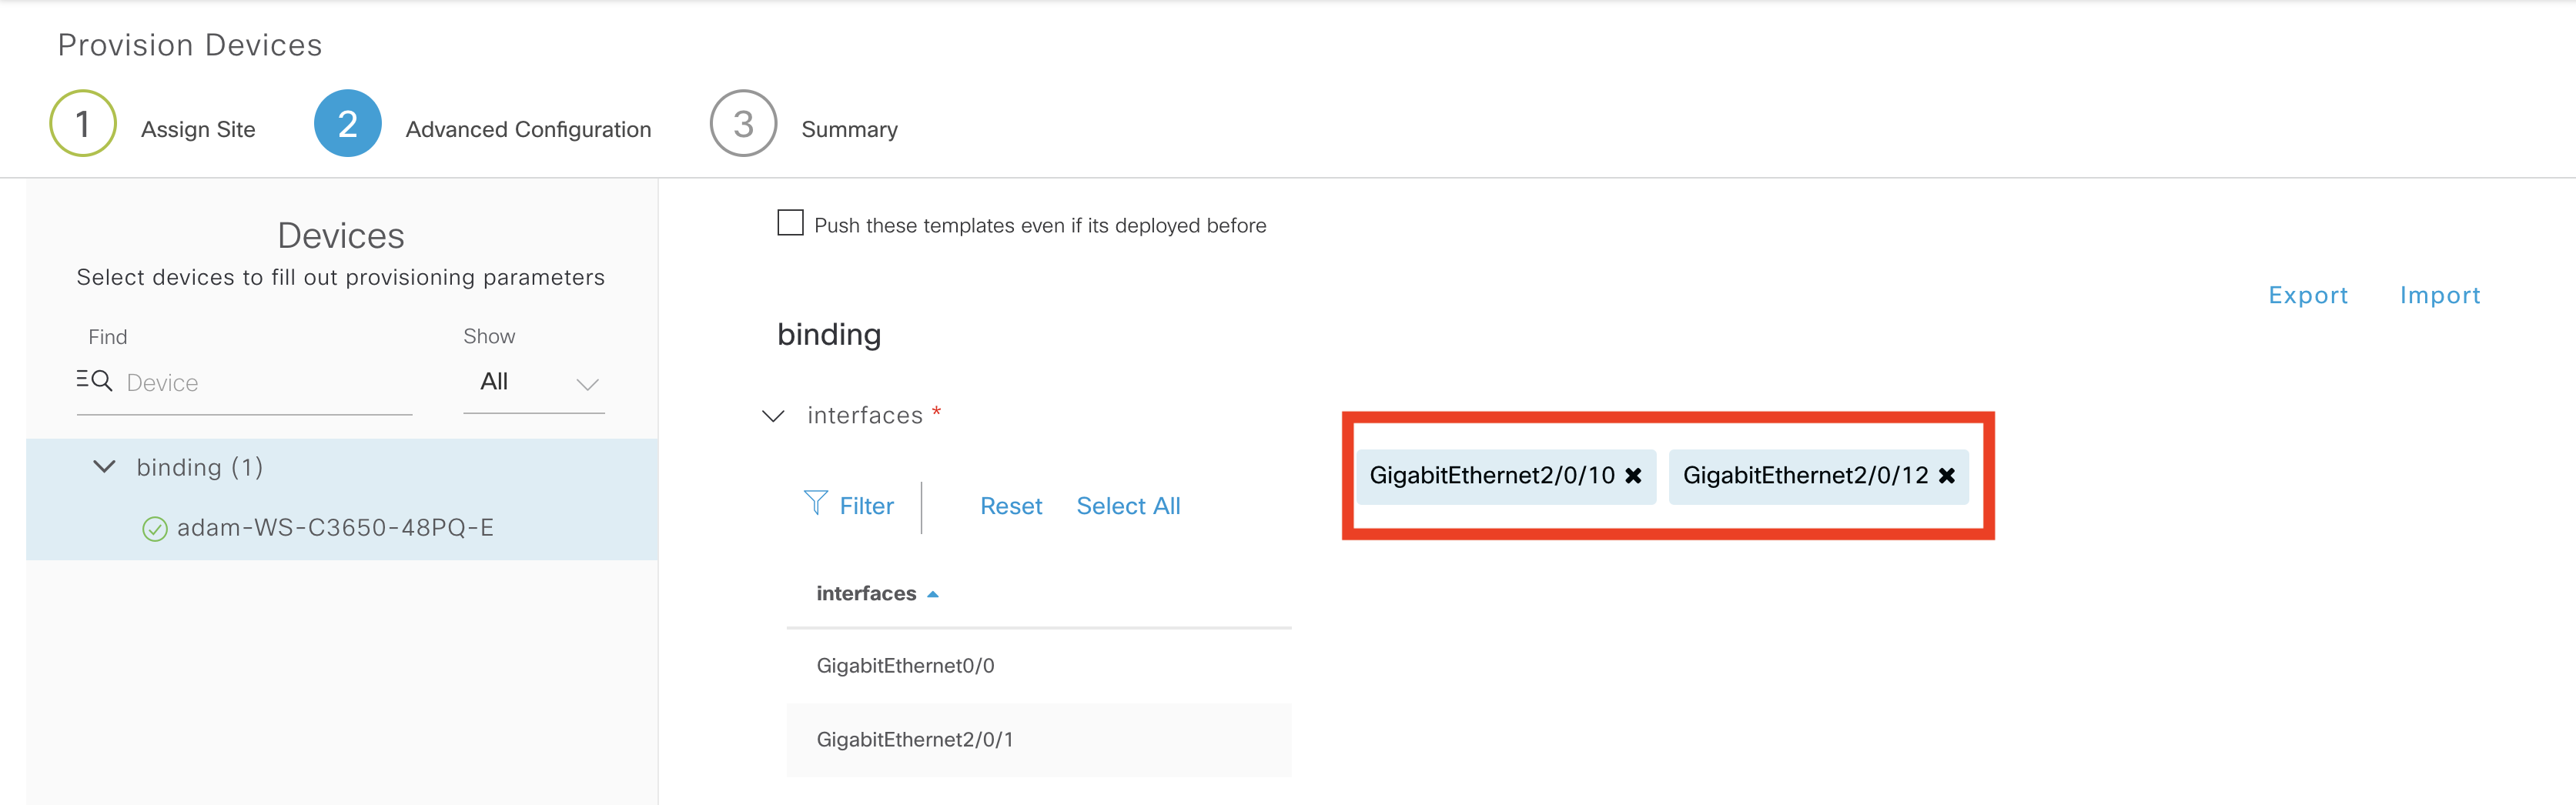
Task: Click step 3 circle for Summary
Action: (x=743, y=124)
